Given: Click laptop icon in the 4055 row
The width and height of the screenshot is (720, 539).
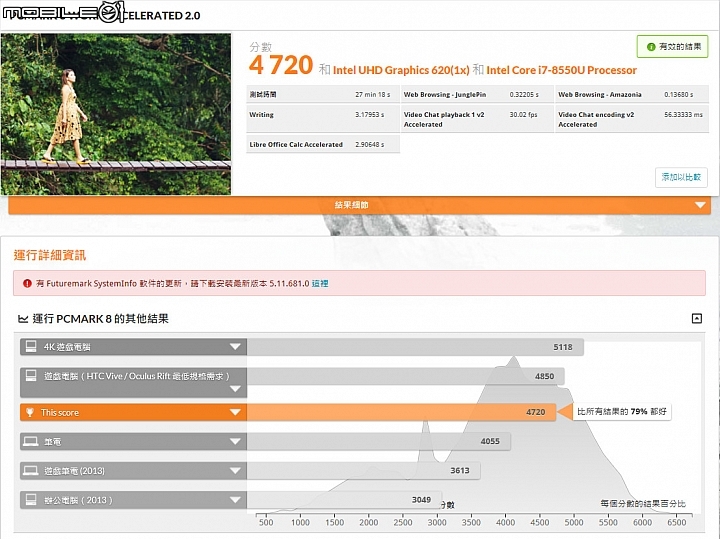Looking at the screenshot, I should [31, 441].
